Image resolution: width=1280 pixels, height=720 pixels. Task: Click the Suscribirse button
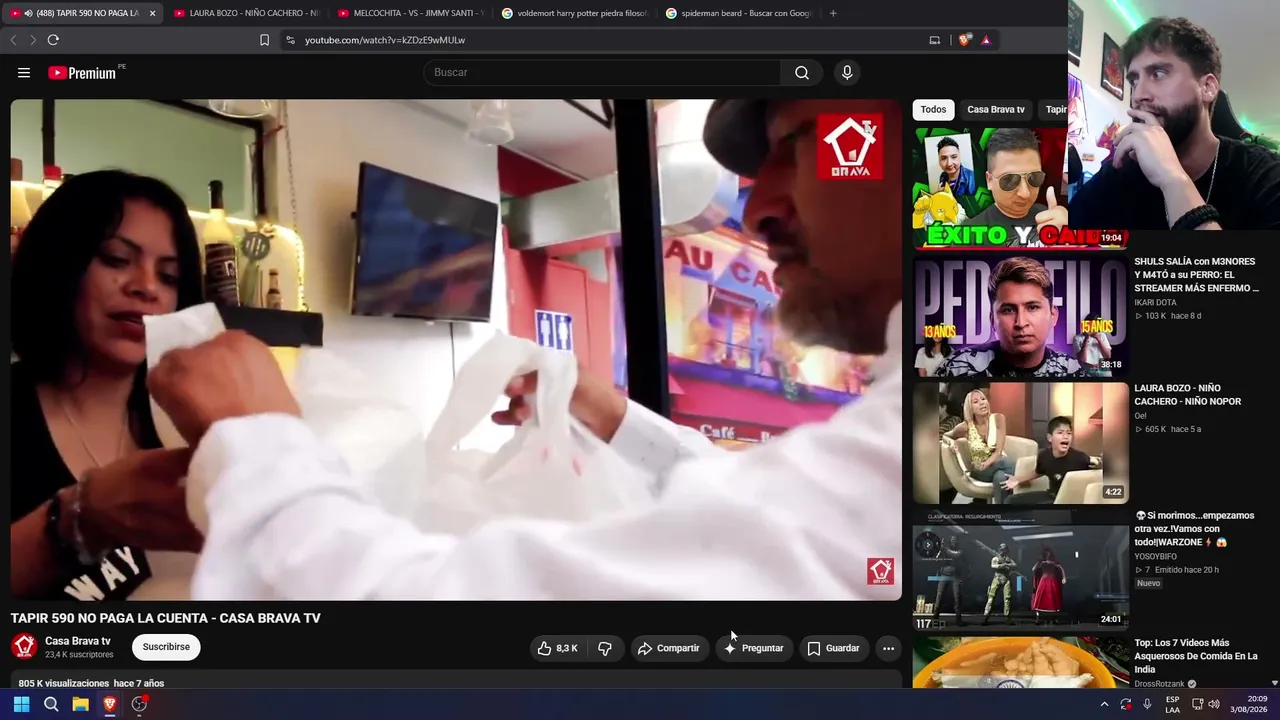click(166, 647)
